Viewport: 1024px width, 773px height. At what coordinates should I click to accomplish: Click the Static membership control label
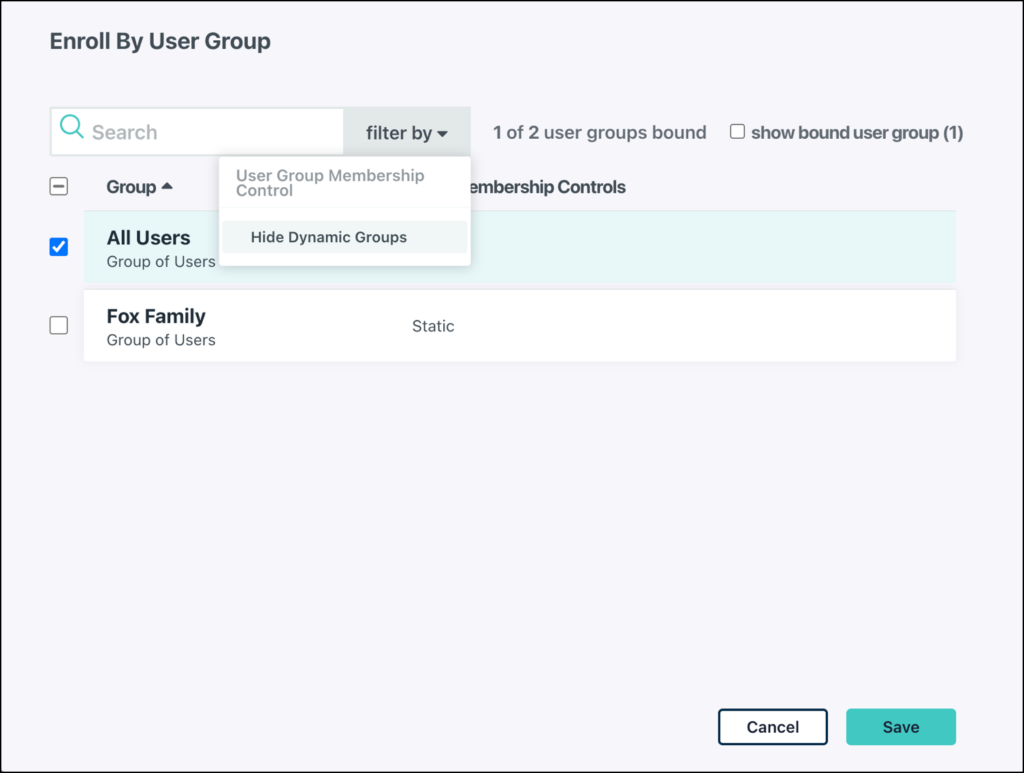pos(433,325)
